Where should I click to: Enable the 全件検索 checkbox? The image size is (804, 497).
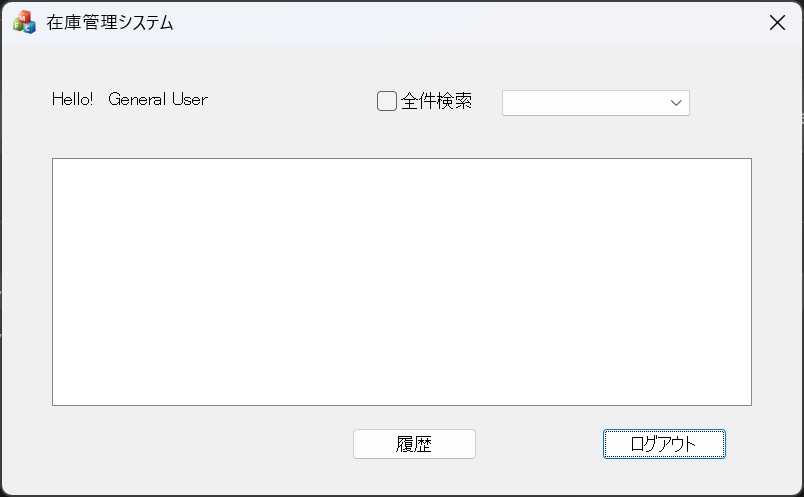point(387,101)
